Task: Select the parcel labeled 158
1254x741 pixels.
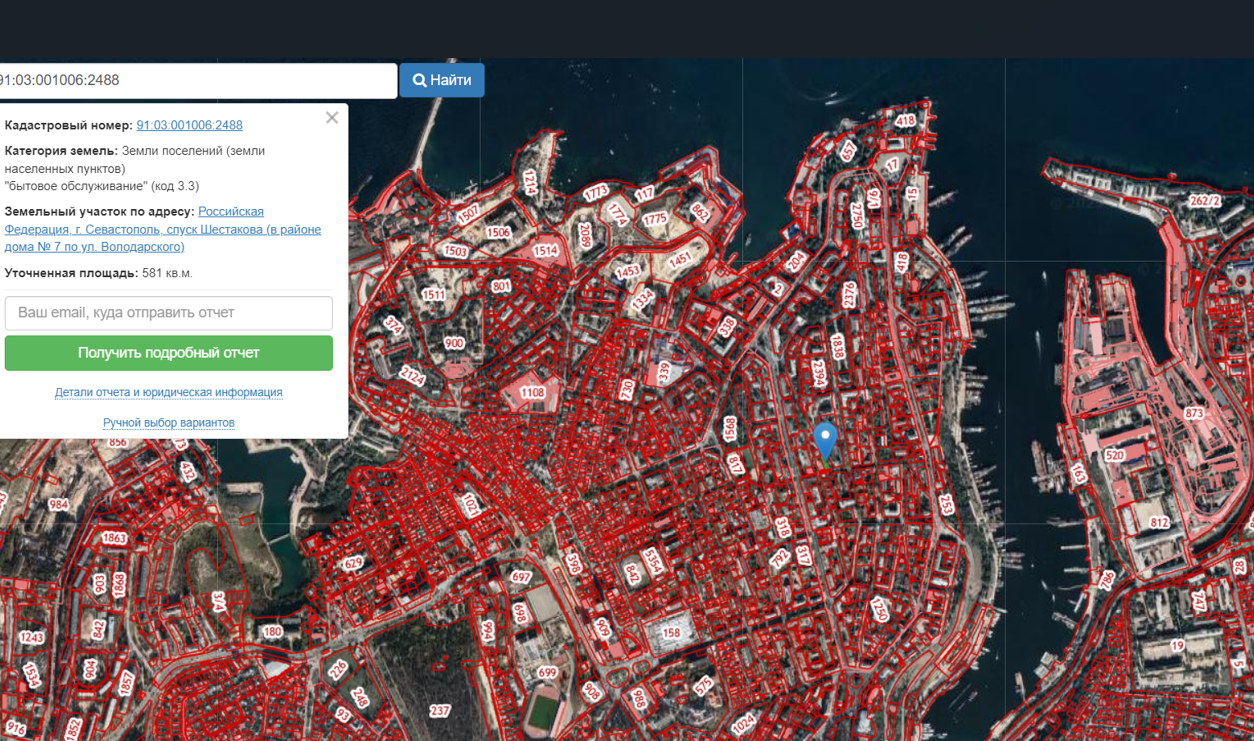Action: tap(671, 632)
